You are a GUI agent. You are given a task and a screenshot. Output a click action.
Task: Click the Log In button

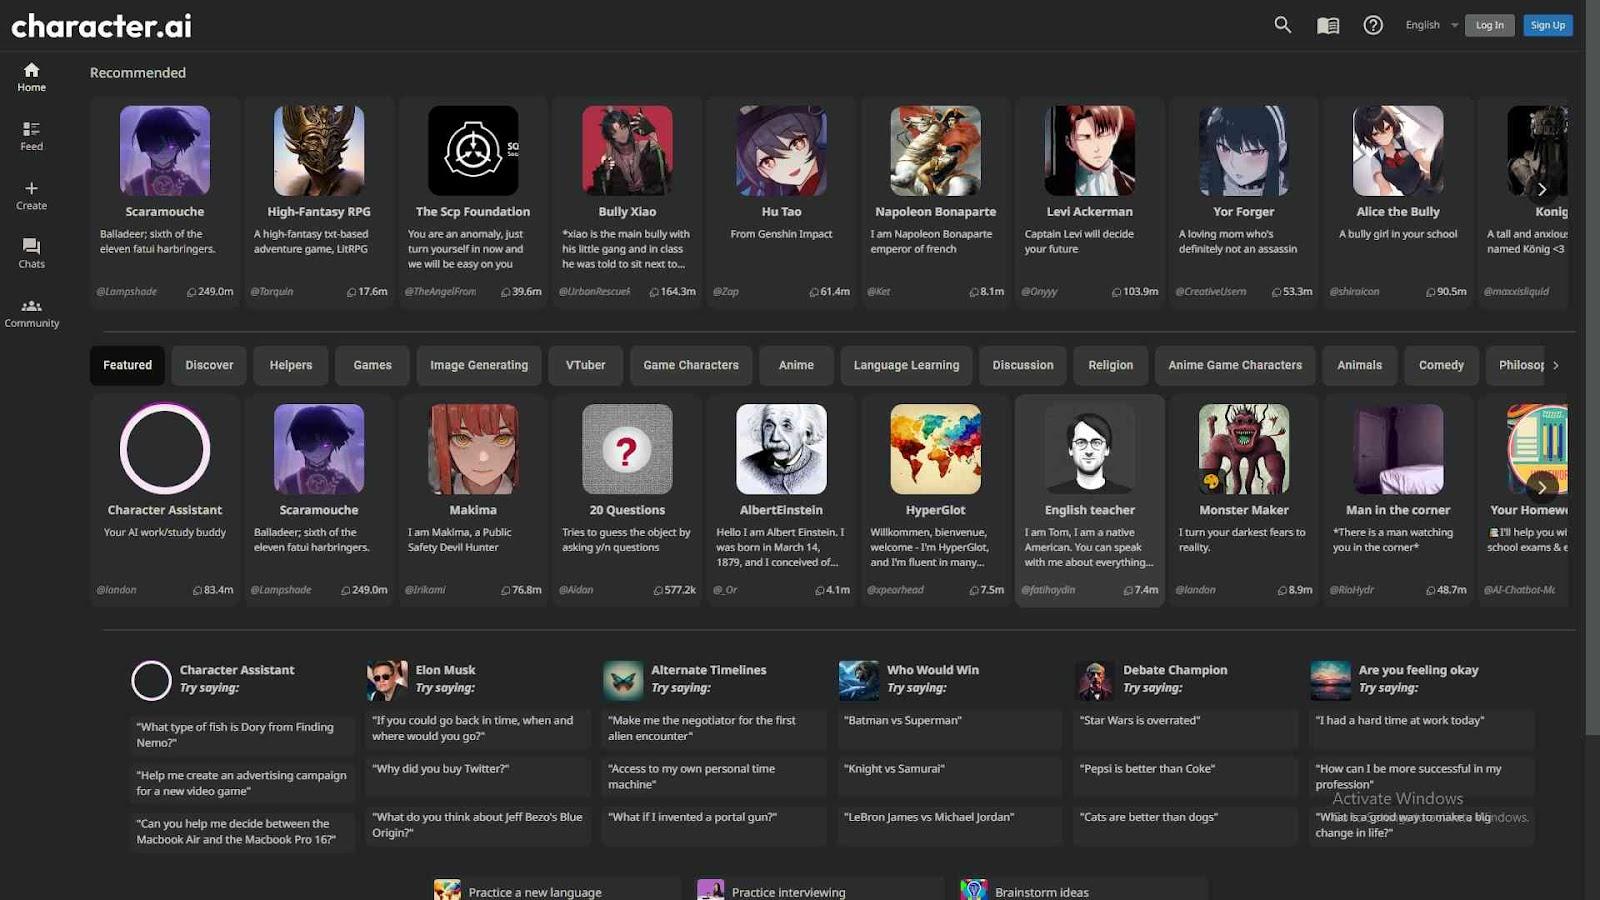[1489, 25]
